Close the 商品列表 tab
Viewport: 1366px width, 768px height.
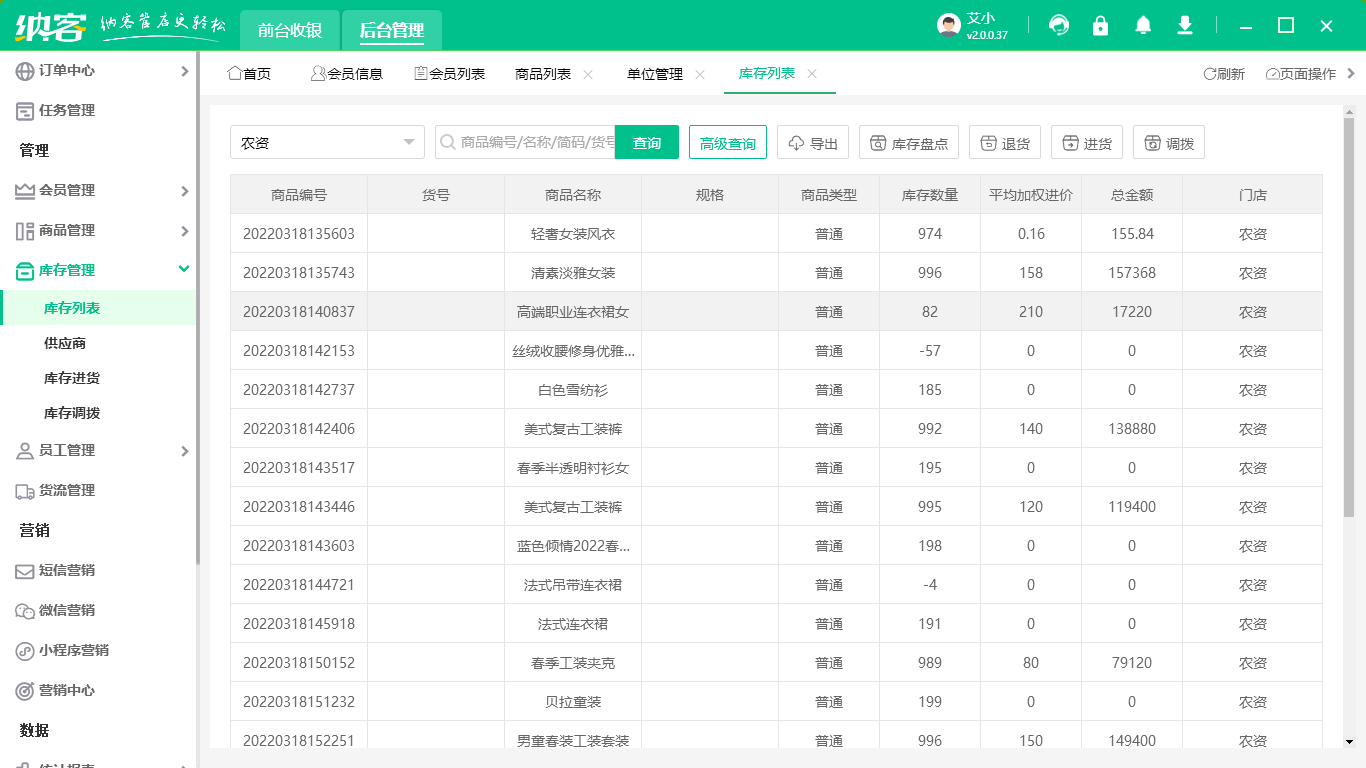588,74
